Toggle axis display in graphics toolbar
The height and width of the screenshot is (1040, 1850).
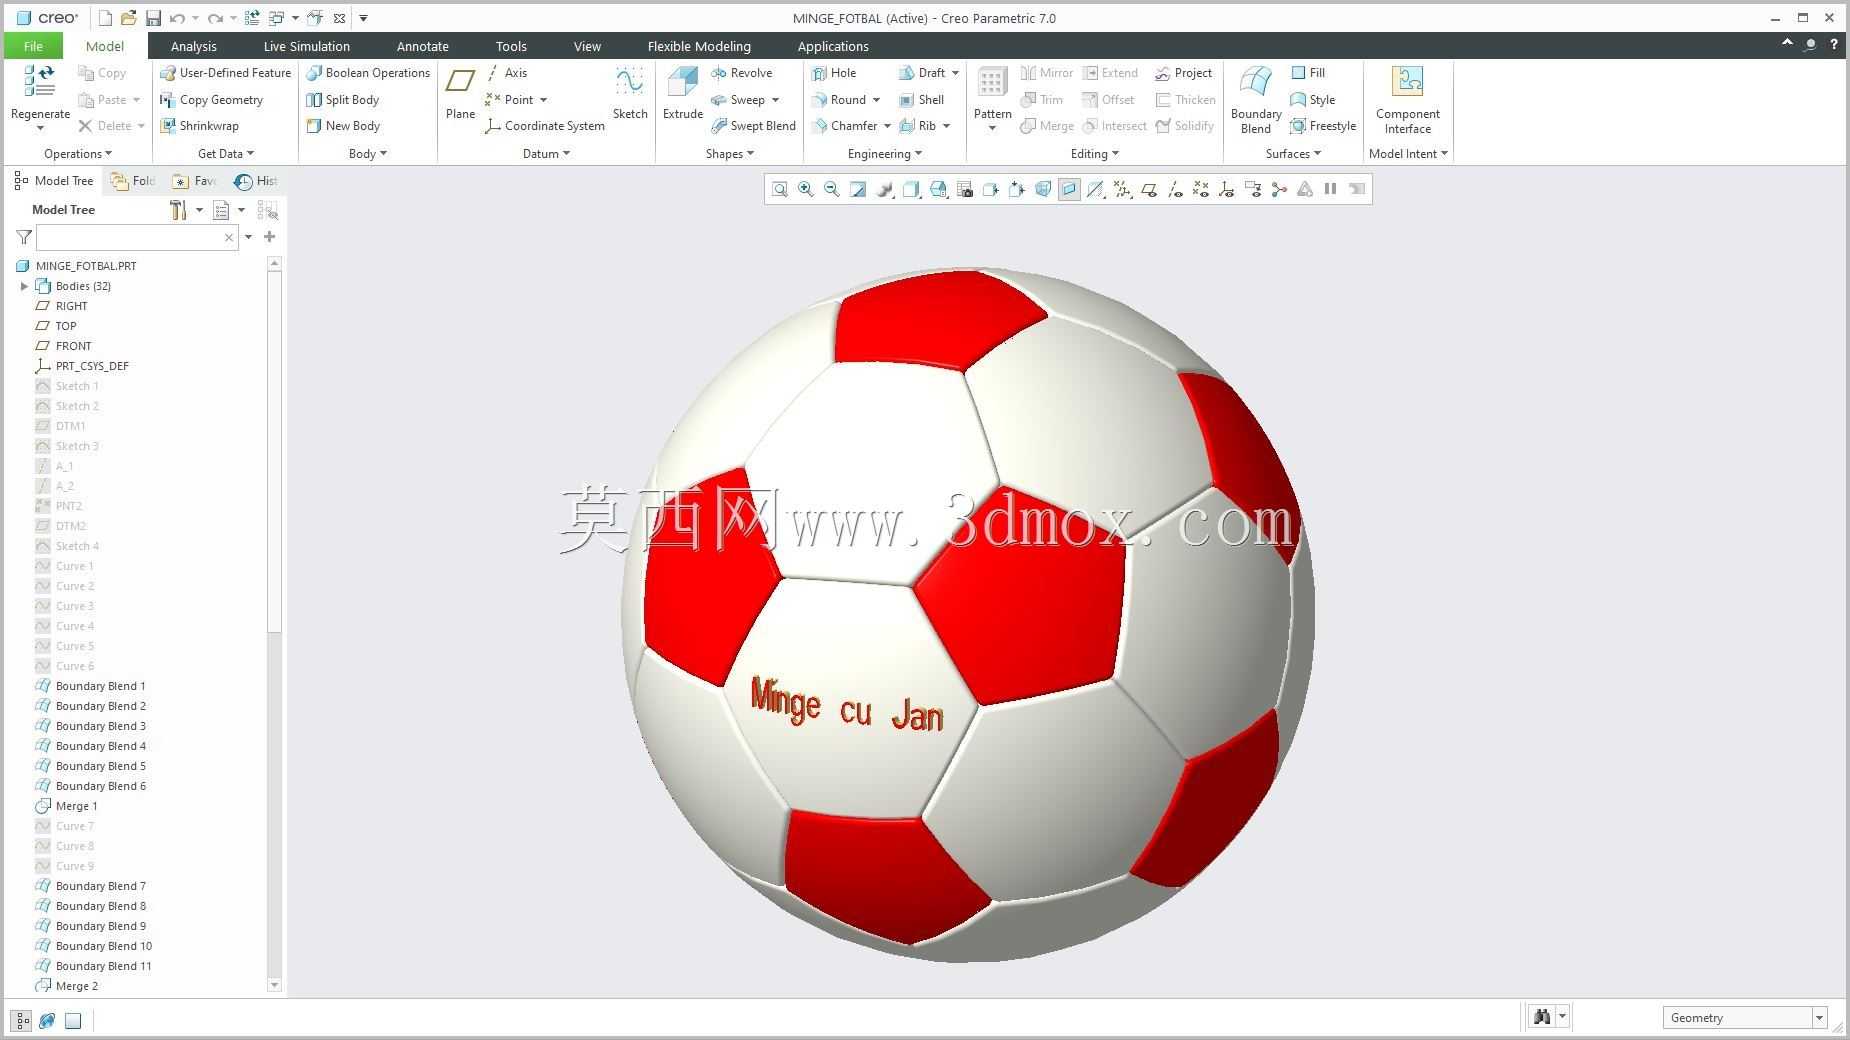point(1175,189)
